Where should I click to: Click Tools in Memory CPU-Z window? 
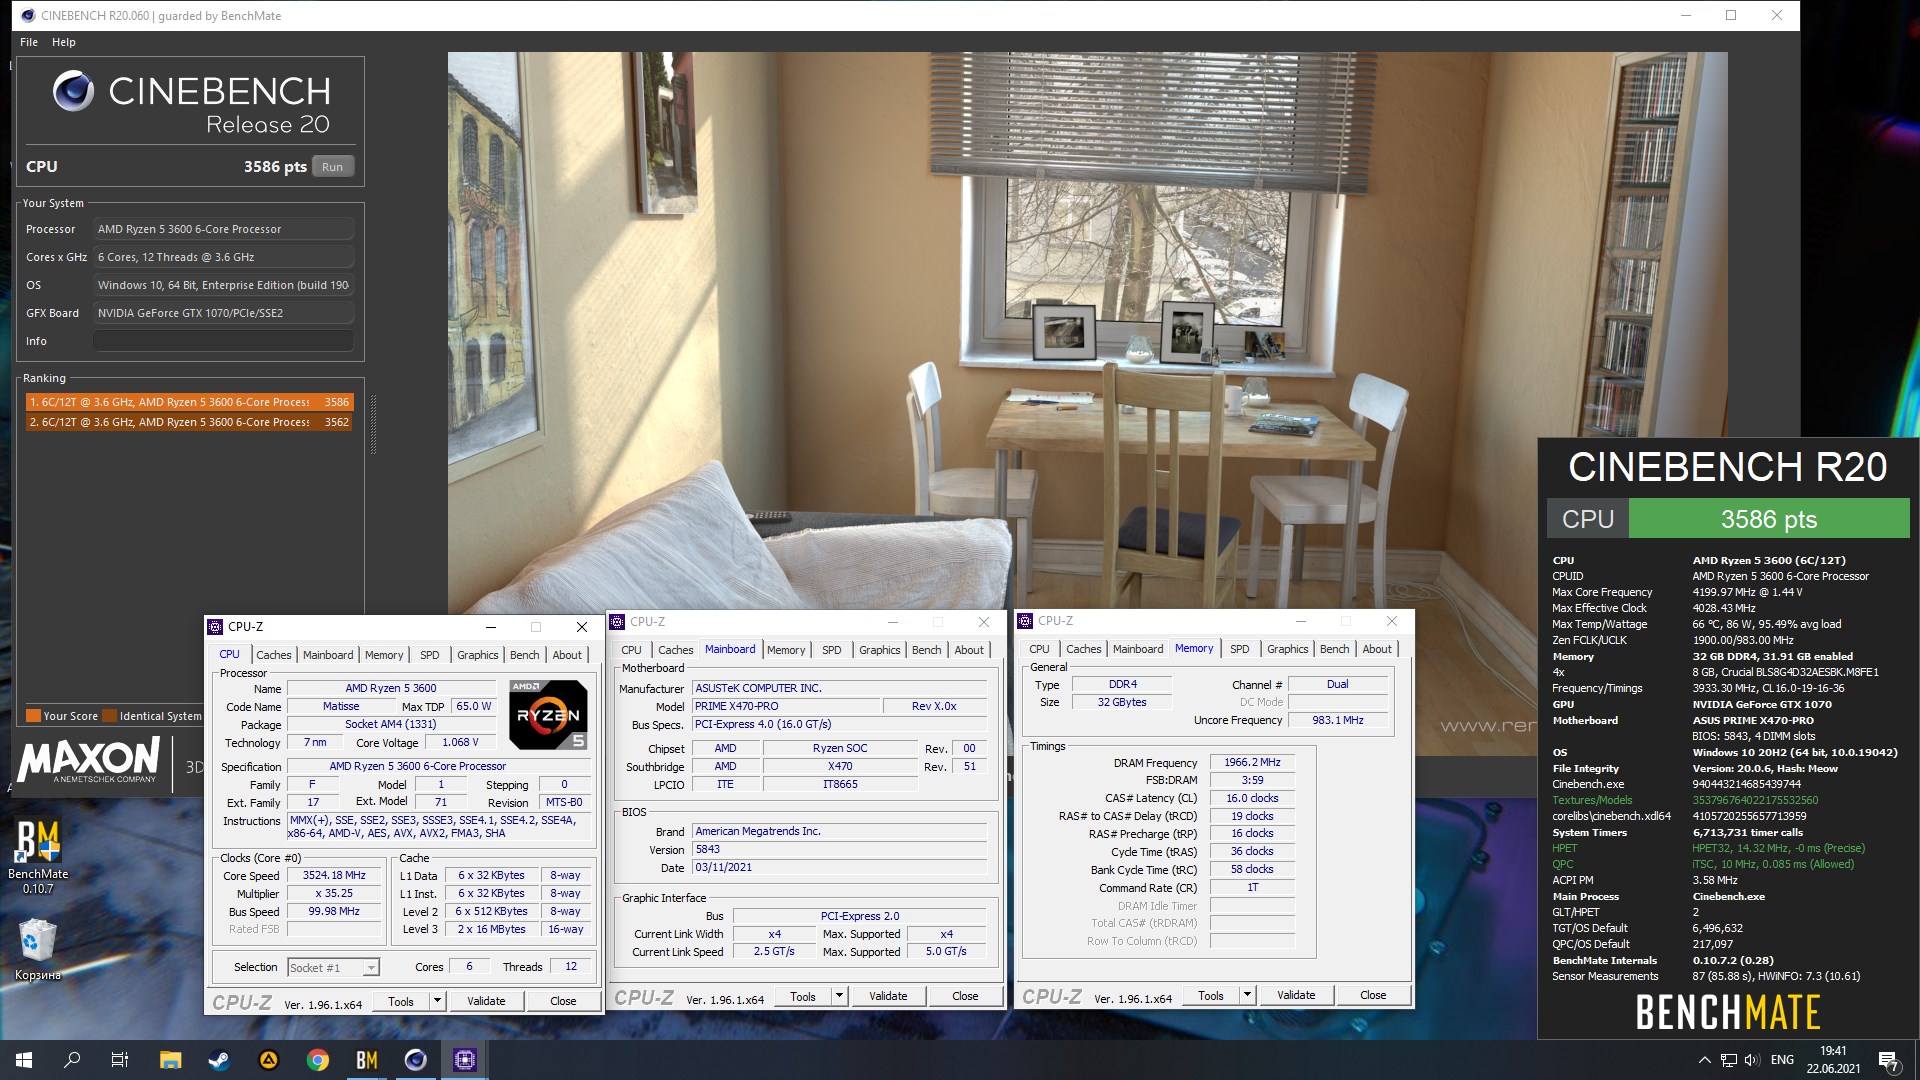[x=1211, y=995]
